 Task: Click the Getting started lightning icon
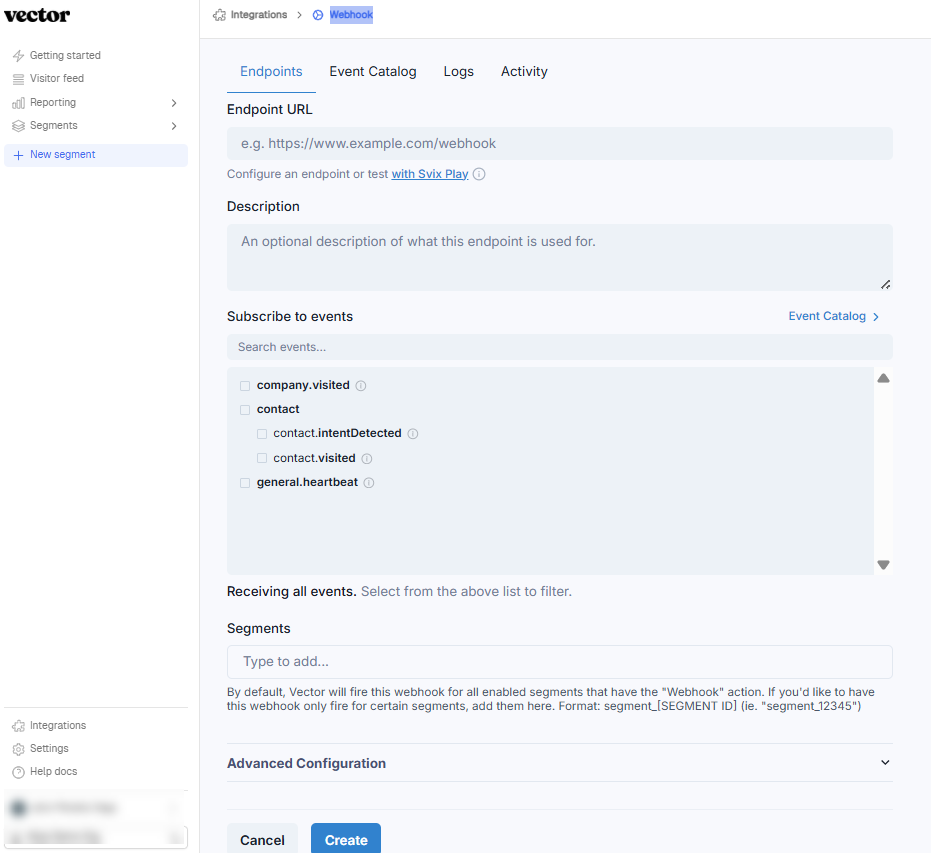click(18, 56)
